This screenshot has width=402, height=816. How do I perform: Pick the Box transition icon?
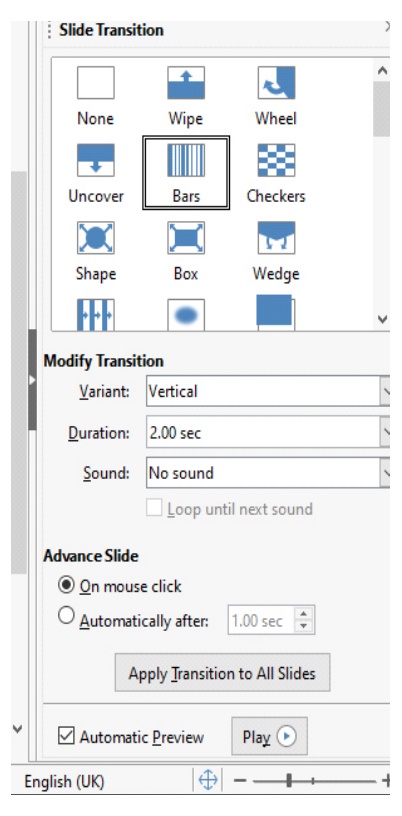click(186, 238)
